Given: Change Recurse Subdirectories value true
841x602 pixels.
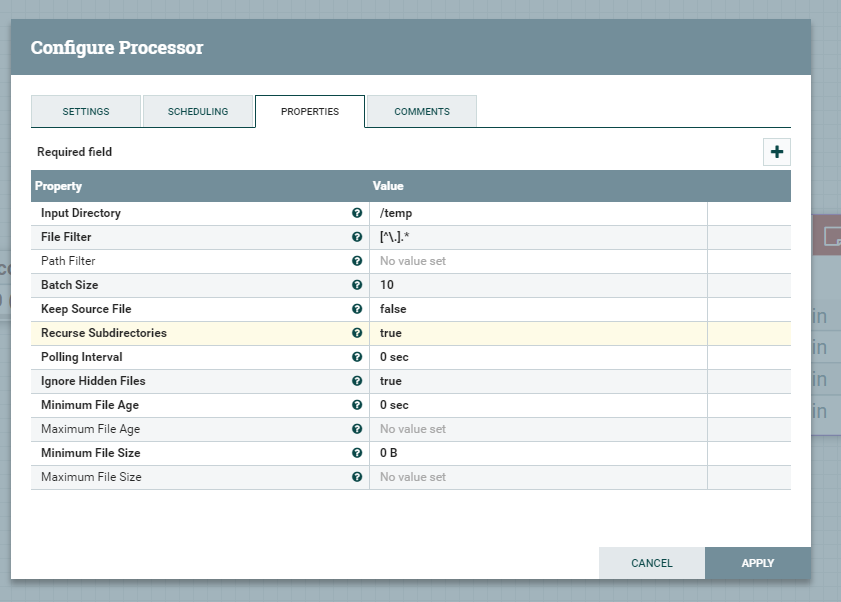Looking at the screenshot, I should (x=537, y=333).
